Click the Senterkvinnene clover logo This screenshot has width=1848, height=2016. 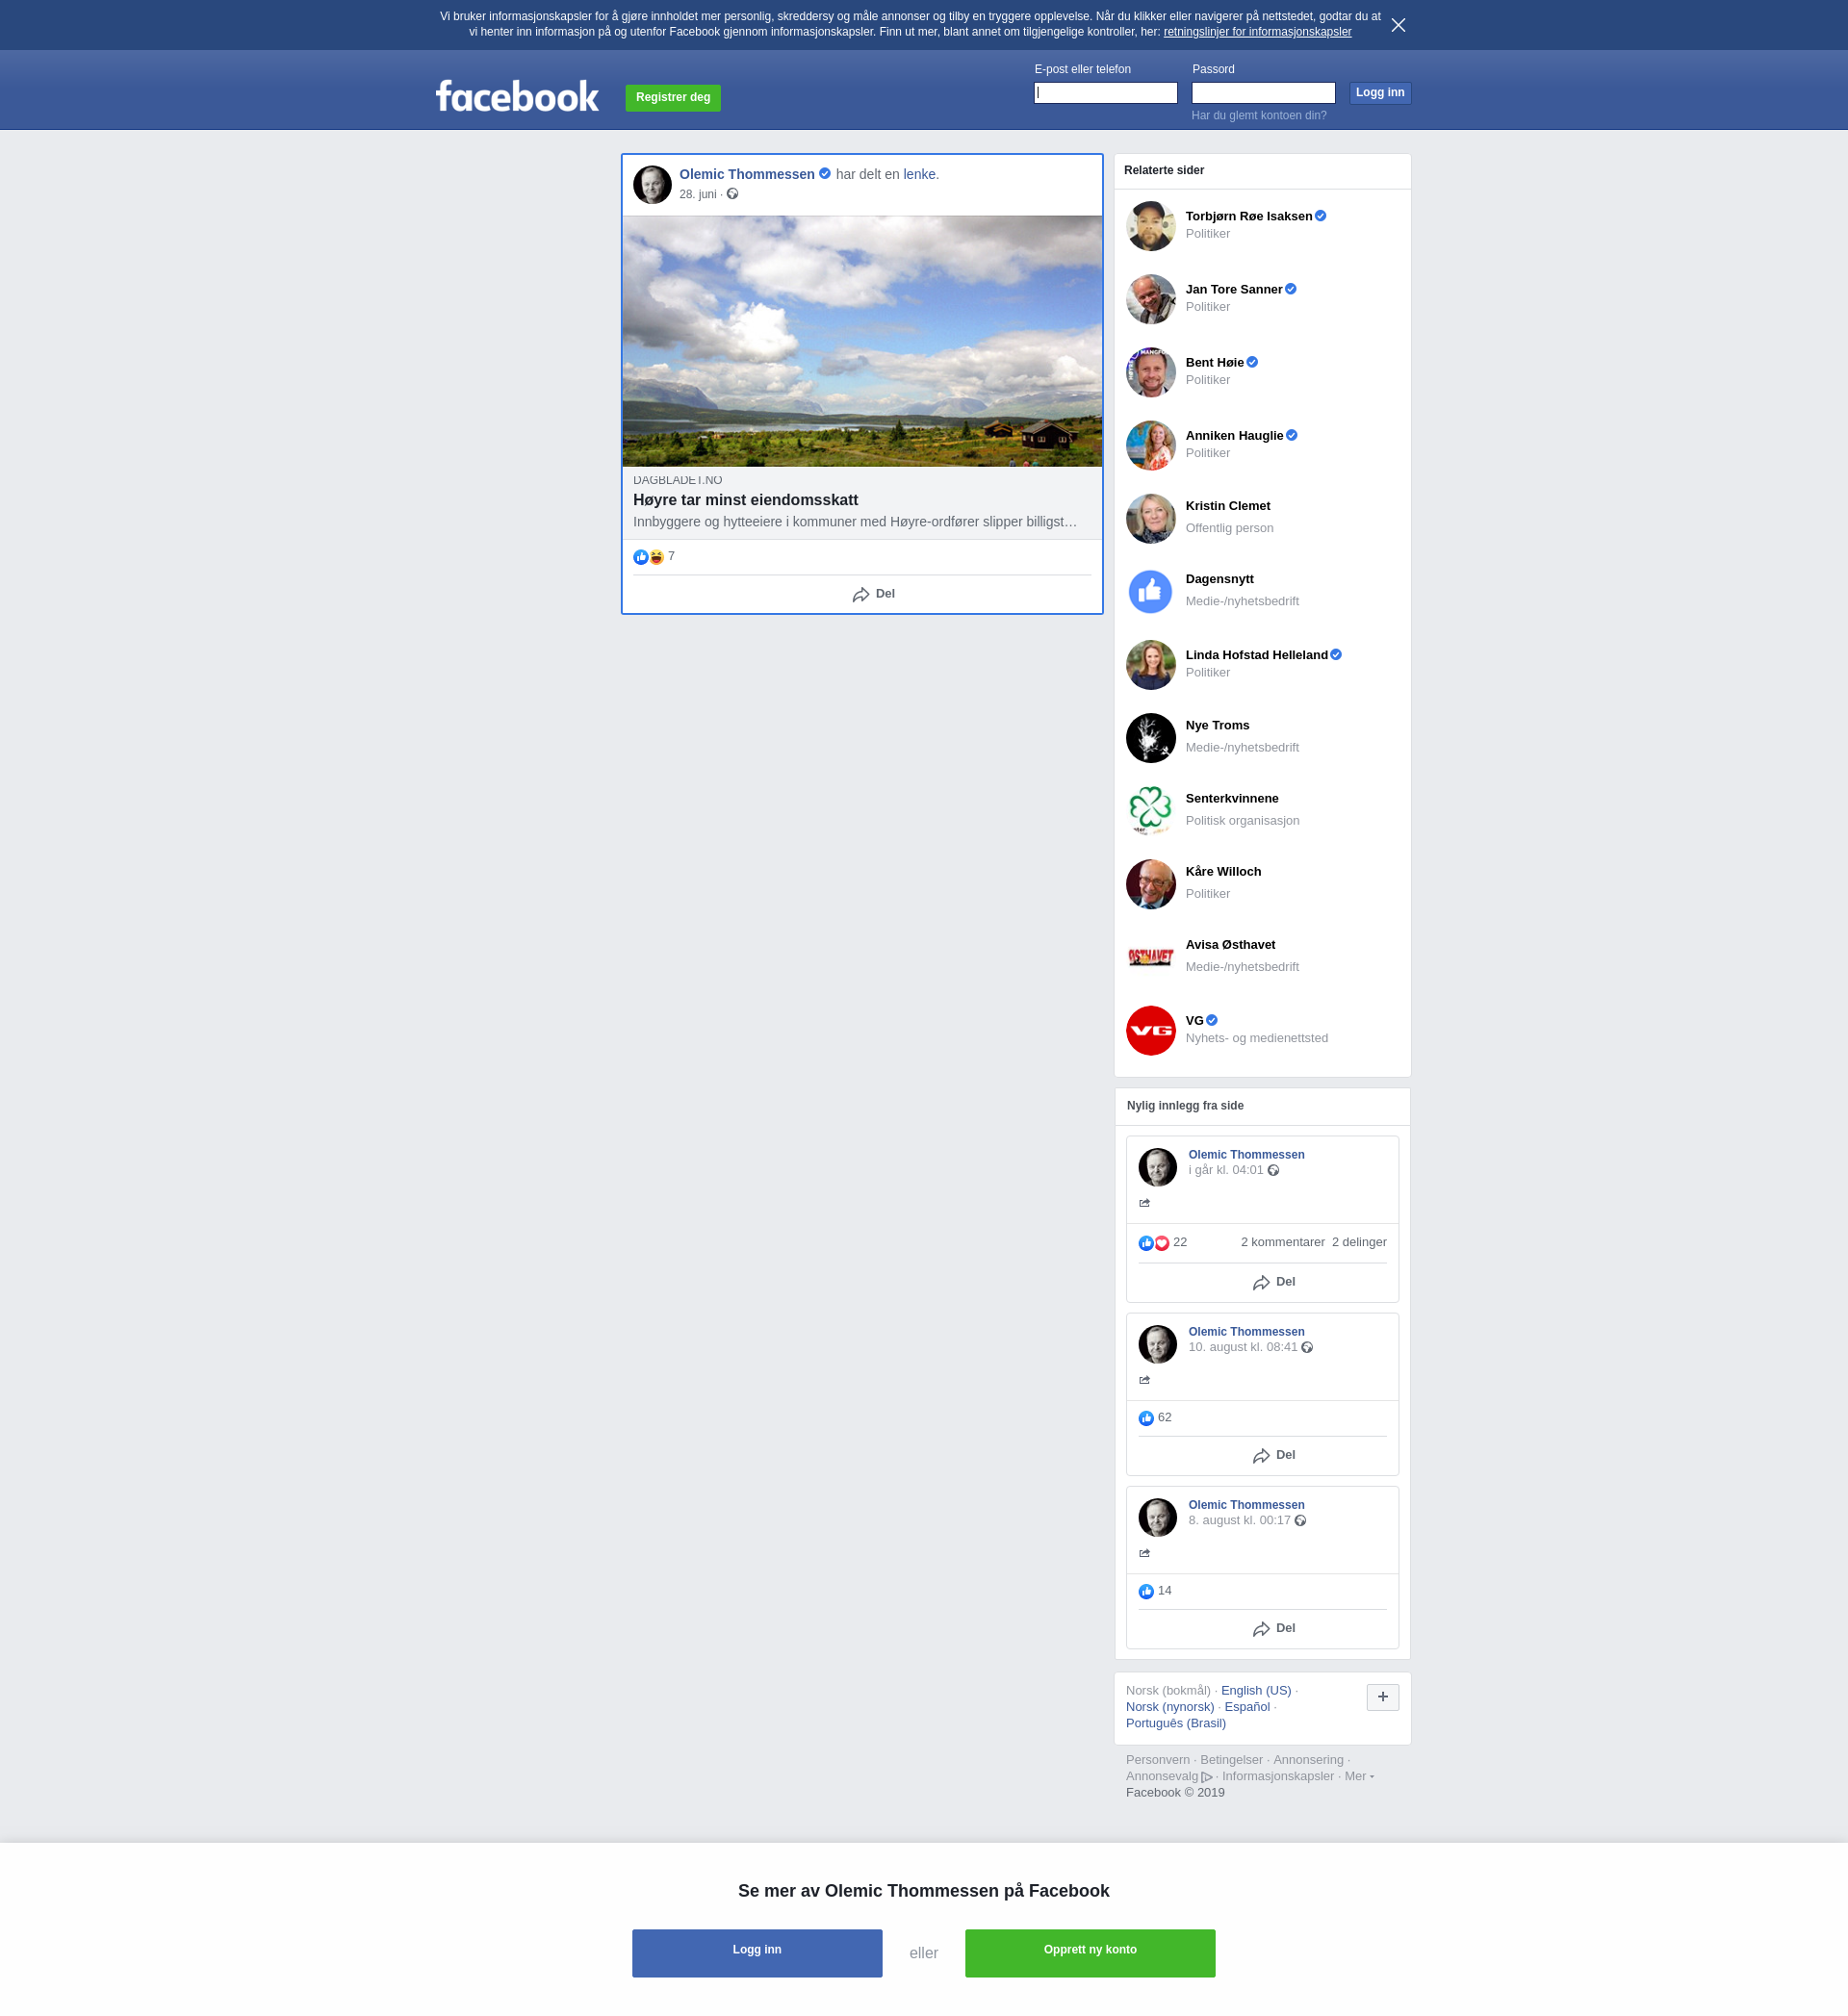pos(1150,810)
